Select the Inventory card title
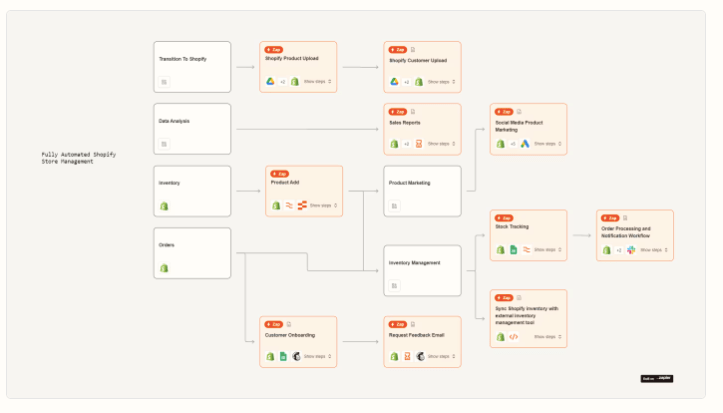Screen dimensions: 723x413 169,183
